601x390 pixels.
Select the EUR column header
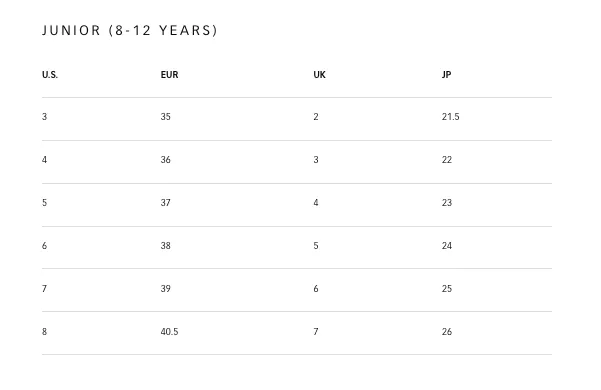tap(169, 75)
